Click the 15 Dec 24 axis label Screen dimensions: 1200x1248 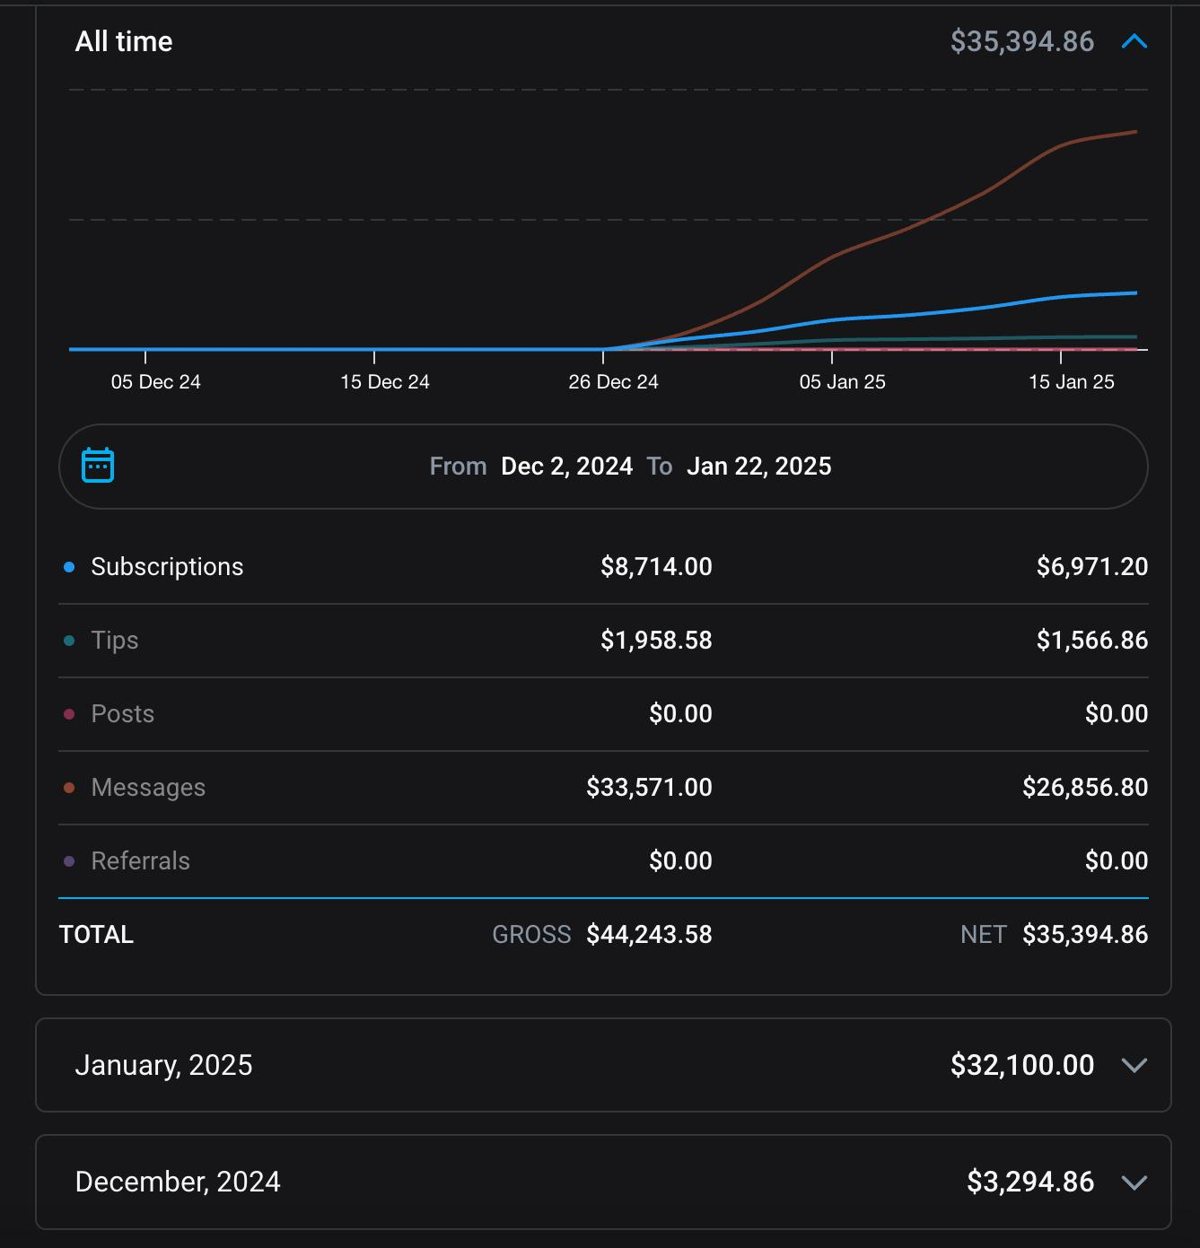click(385, 382)
